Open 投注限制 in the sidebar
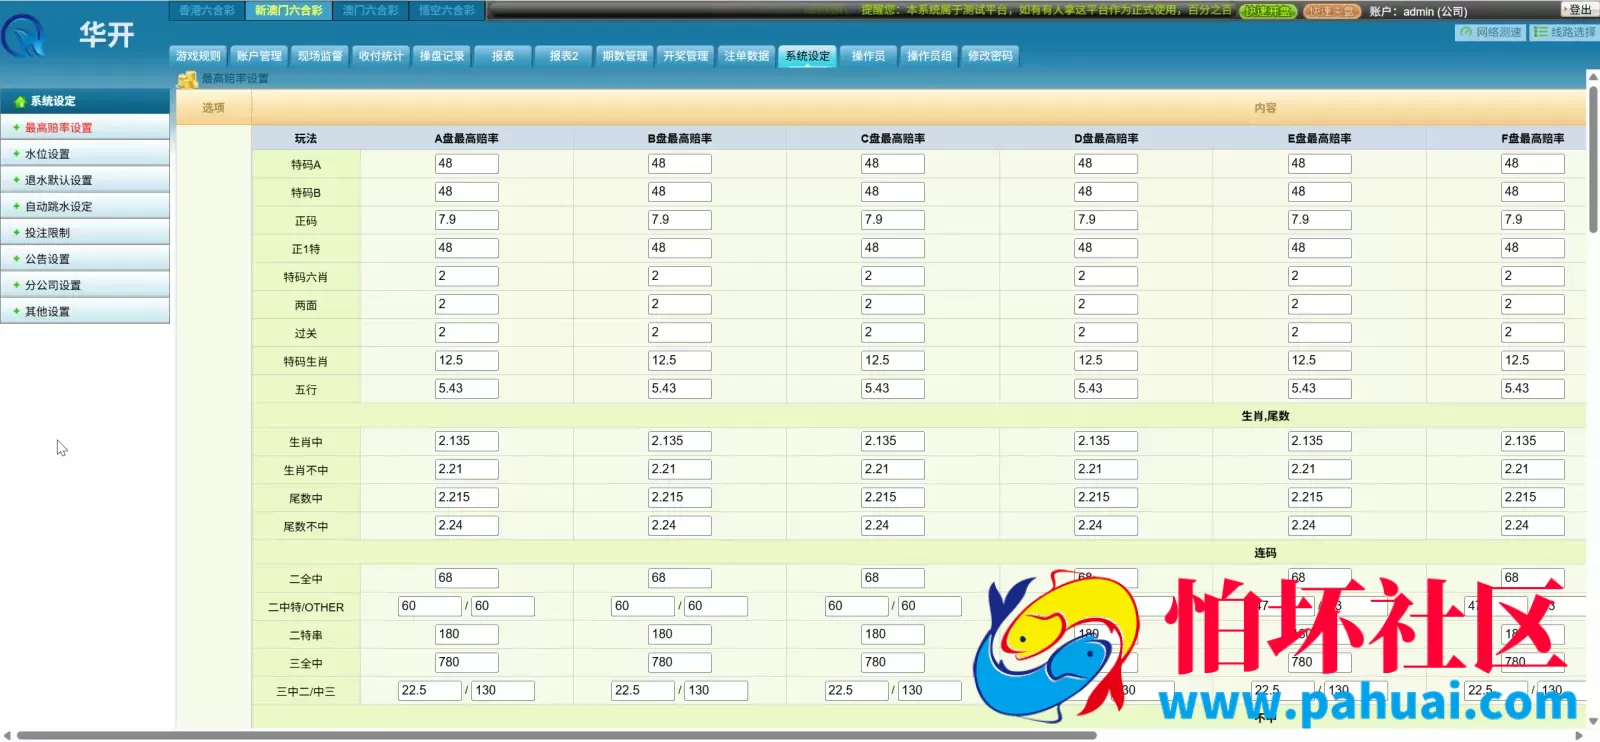 point(85,232)
